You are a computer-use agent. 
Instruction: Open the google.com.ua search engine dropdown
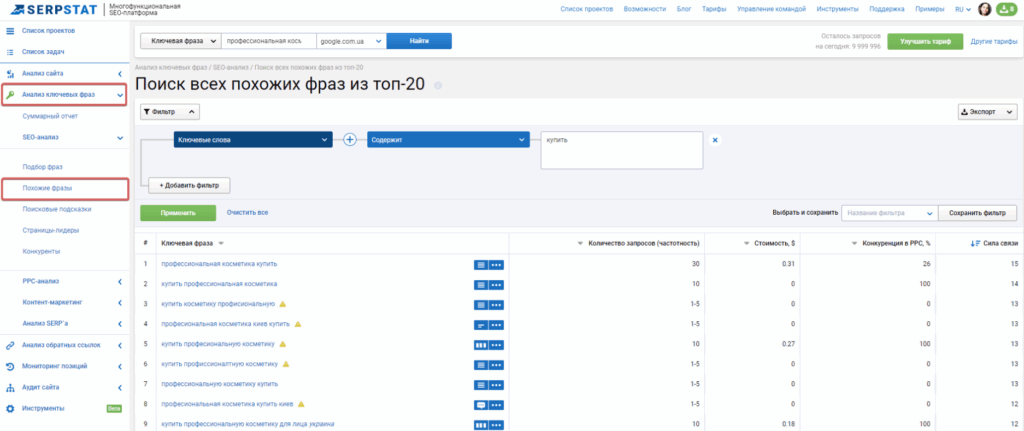(x=350, y=41)
